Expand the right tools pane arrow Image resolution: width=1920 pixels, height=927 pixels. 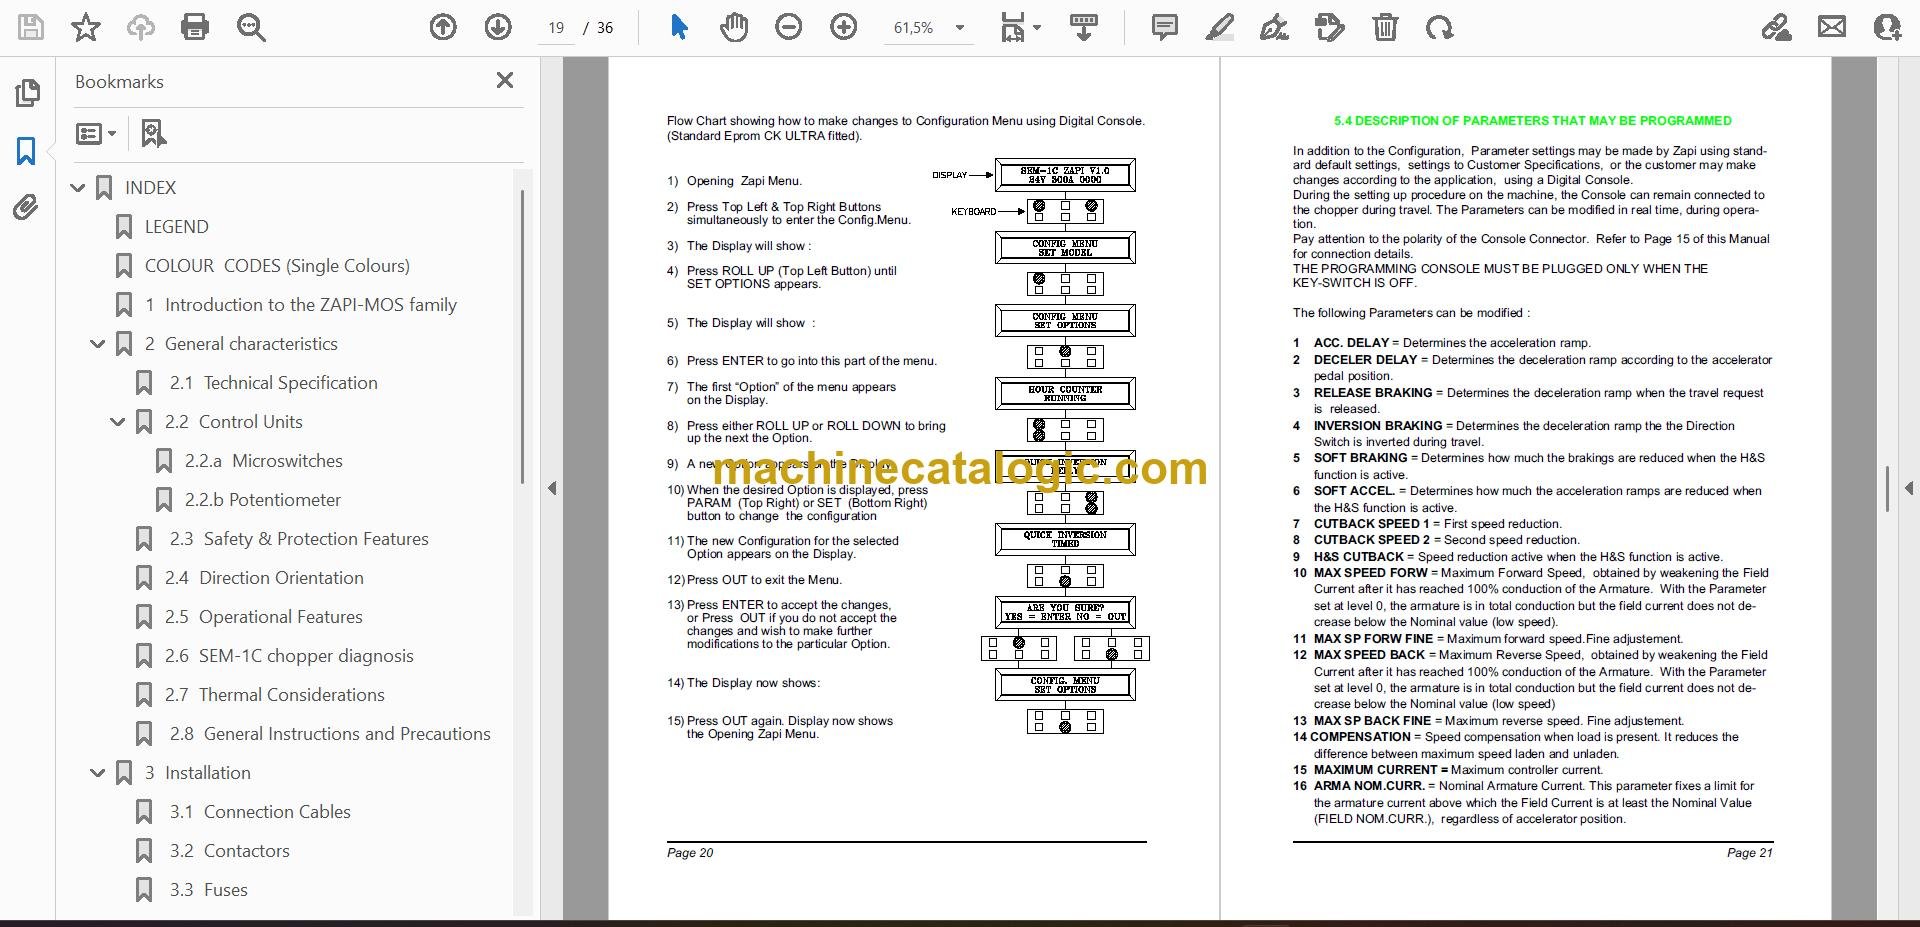[1908, 488]
